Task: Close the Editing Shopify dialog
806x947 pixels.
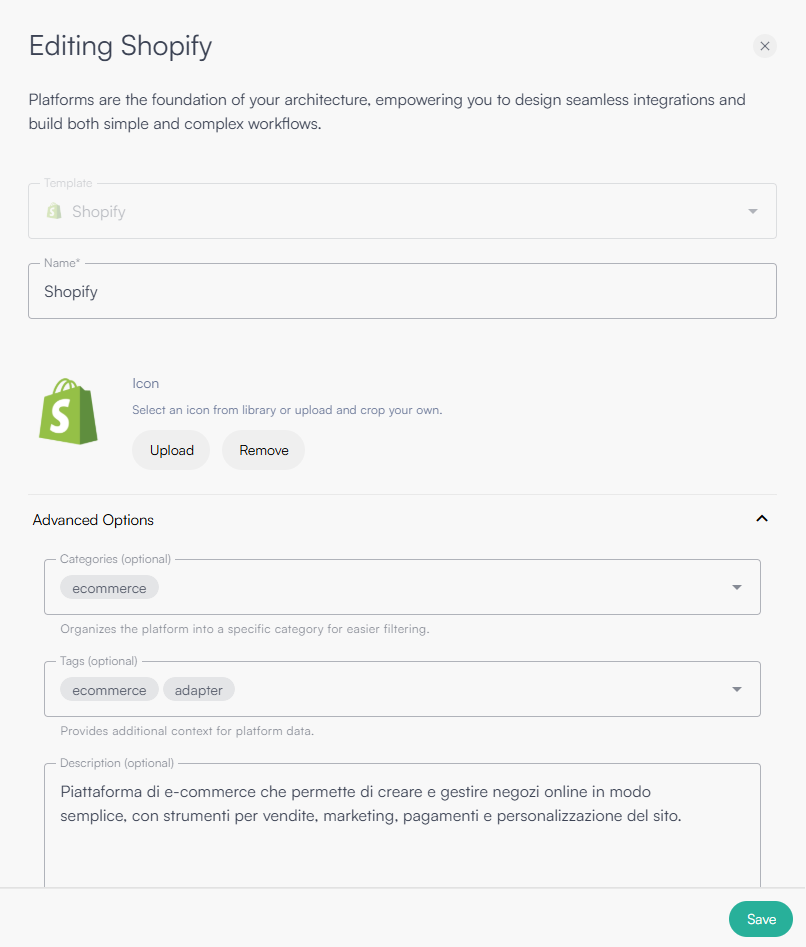Action: coord(765,46)
